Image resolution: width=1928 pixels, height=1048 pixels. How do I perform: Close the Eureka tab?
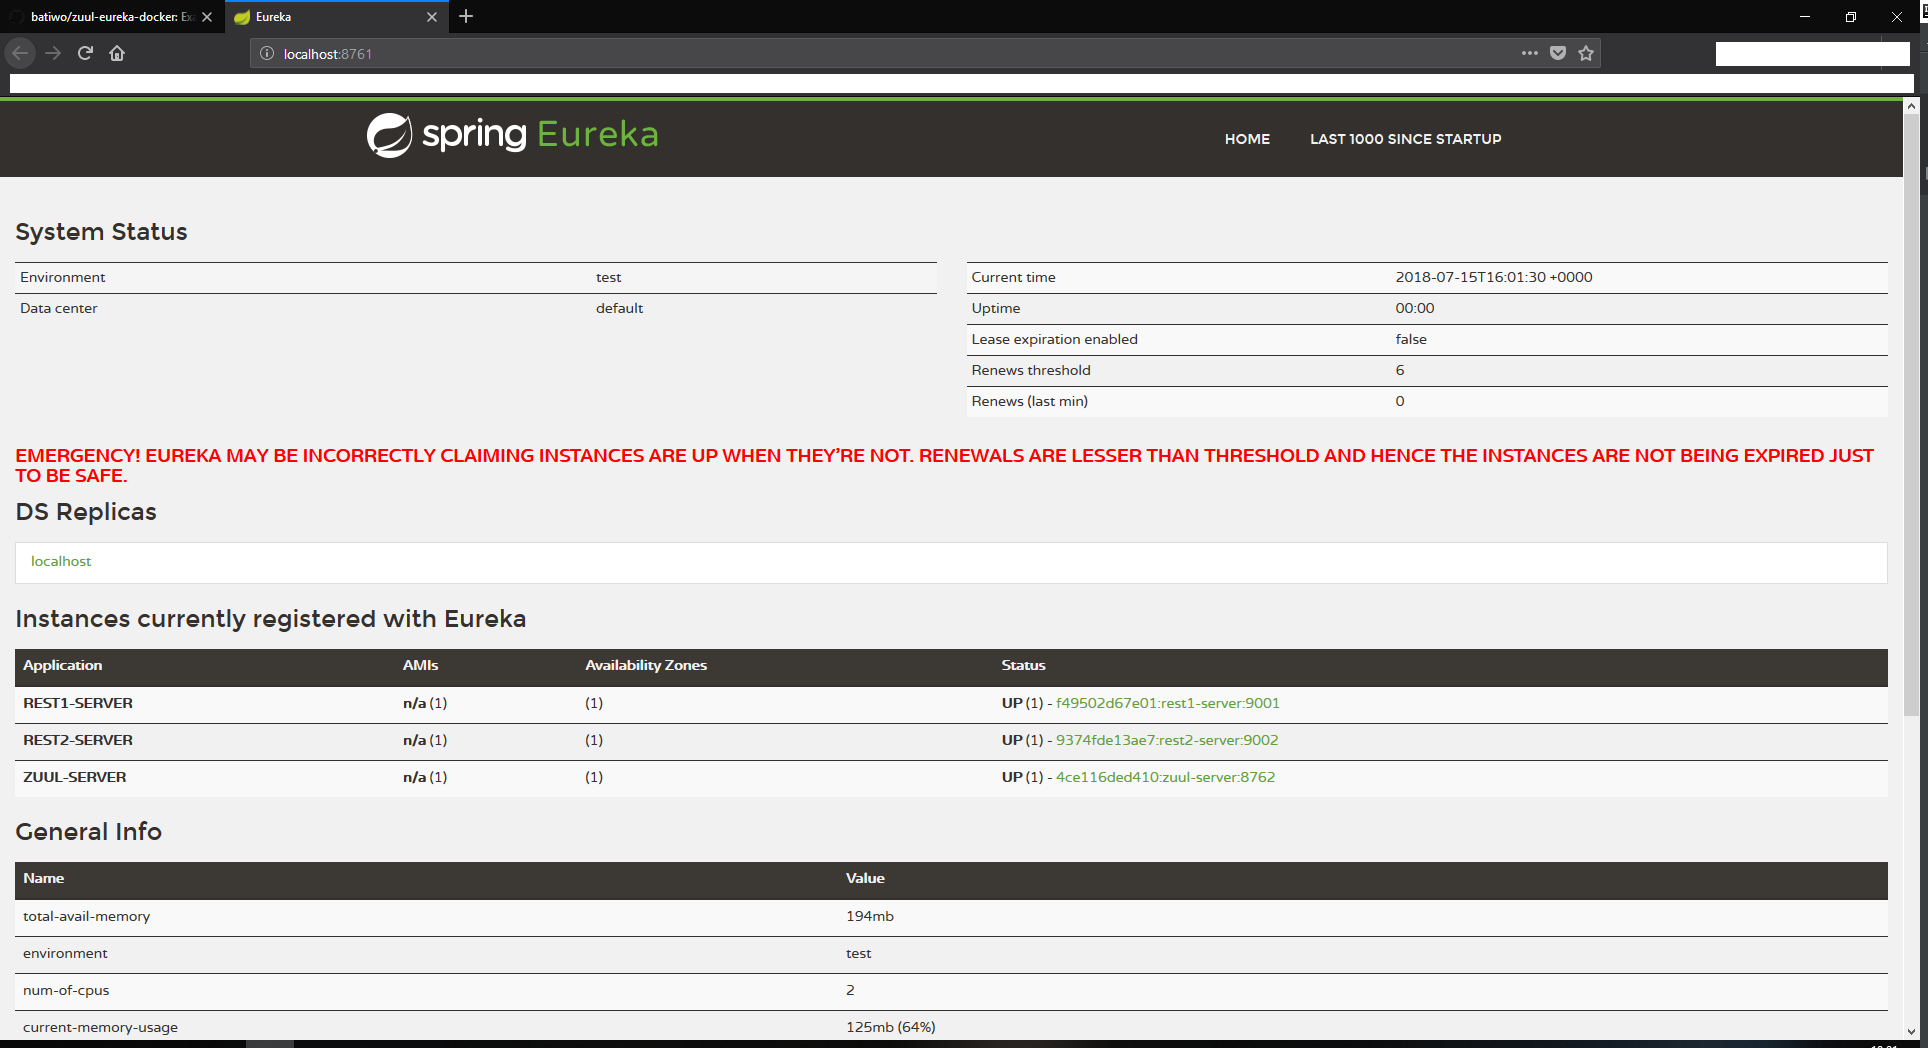(432, 17)
